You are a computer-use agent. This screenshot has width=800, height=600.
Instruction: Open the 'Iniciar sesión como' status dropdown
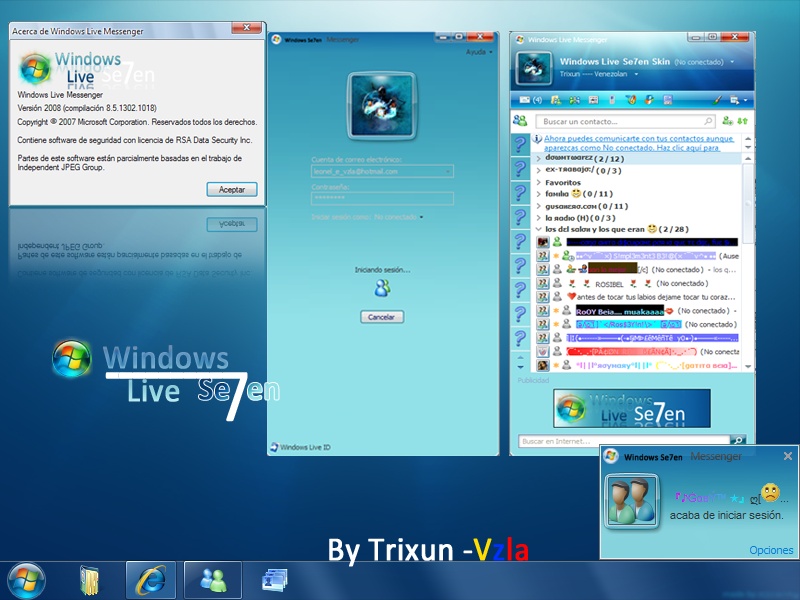421,217
